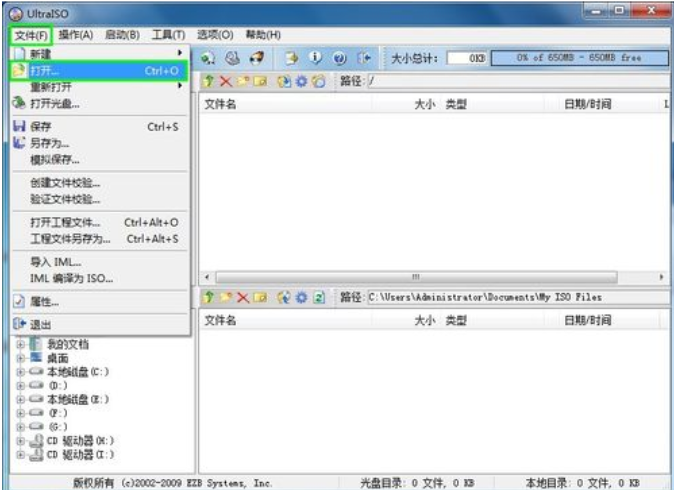Choose 退出 from the File menu
The width and height of the screenshot is (674, 490).
coord(99,325)
